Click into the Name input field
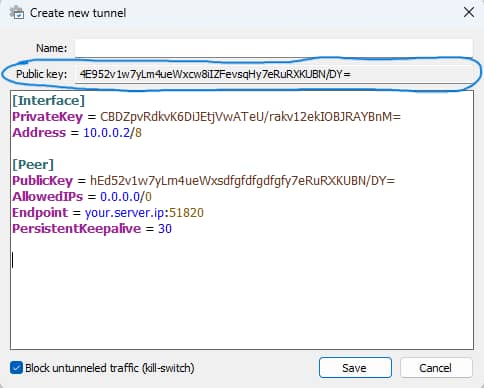The image size is (484, 388). click(274, 48)
